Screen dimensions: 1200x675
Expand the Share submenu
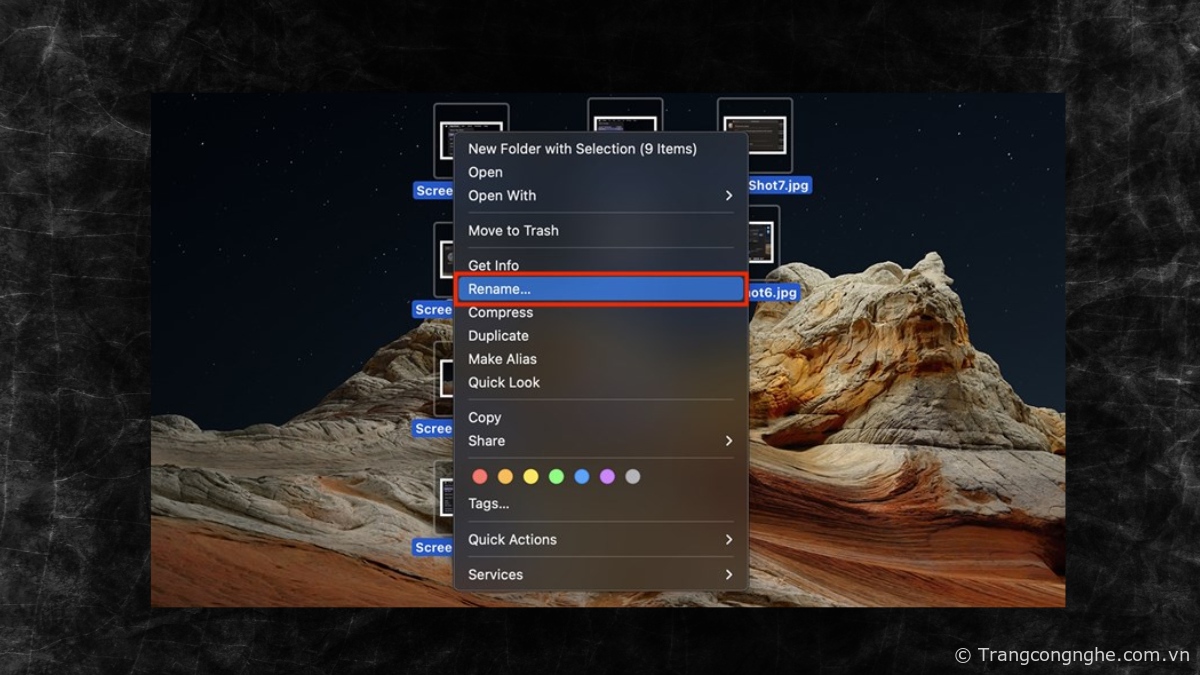[600, 441]
